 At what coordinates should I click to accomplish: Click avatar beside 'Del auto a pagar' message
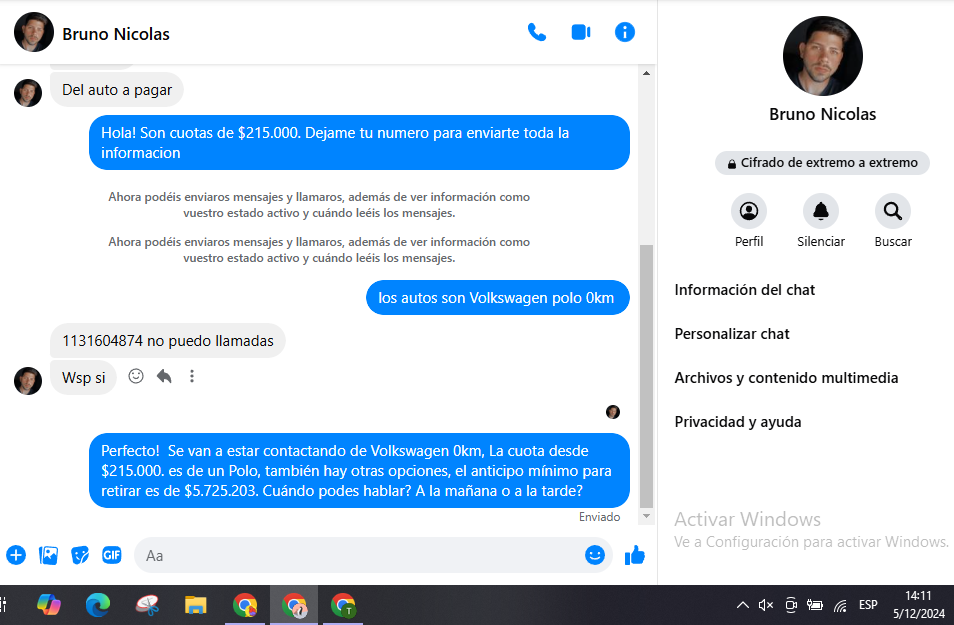point(28,93)
